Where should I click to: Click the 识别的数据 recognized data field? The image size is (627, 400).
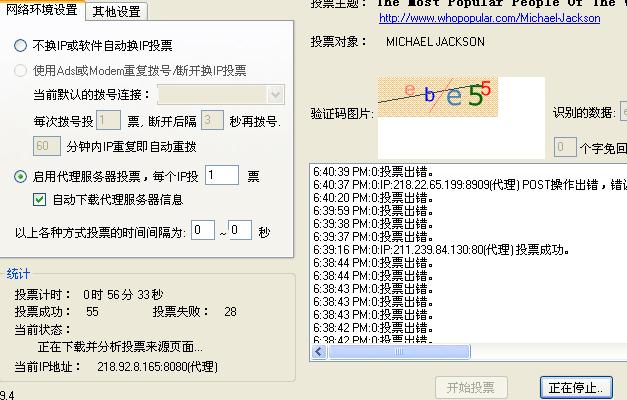(623, 113)
